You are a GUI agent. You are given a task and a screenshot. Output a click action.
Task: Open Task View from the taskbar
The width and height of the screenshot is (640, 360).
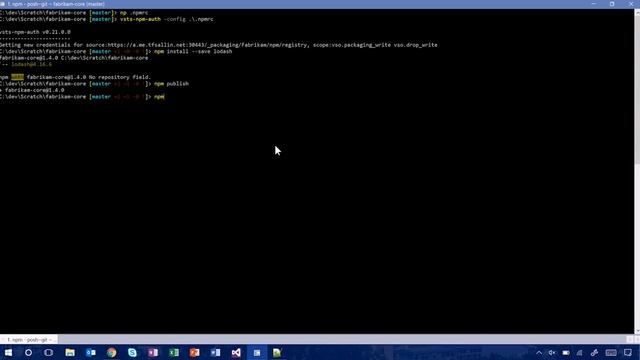(49, 353)
